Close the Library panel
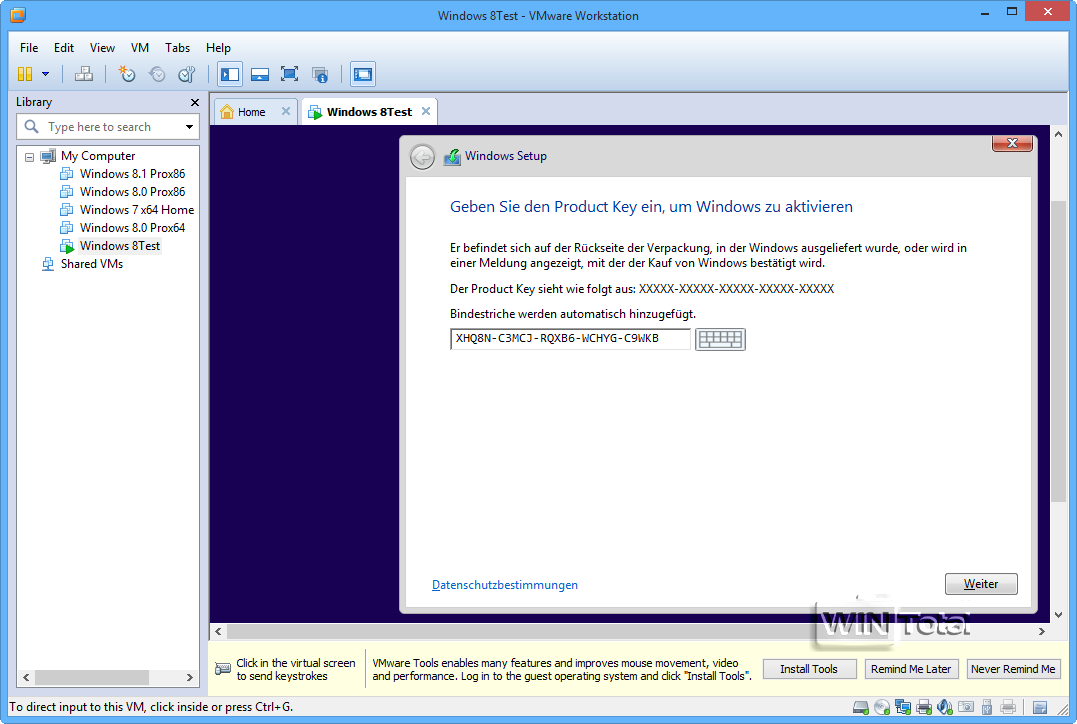Screen dimensions: 1077x724 (x=194, y=102)
